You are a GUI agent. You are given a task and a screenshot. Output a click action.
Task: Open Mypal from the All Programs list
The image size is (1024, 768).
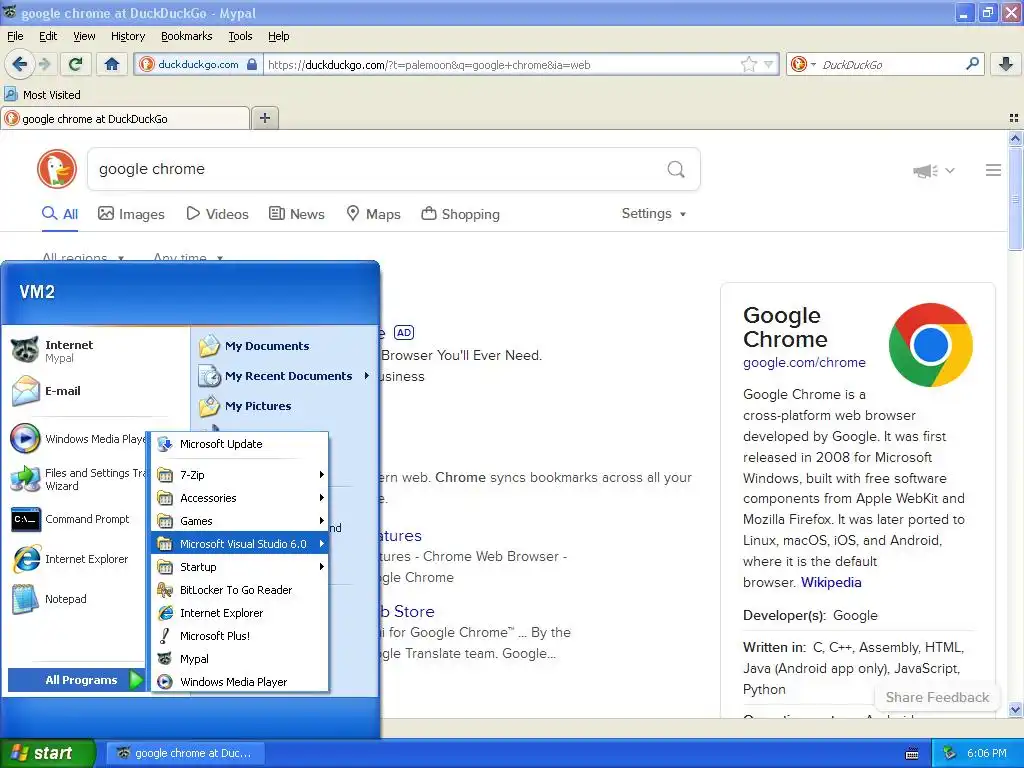pos(240,659)
